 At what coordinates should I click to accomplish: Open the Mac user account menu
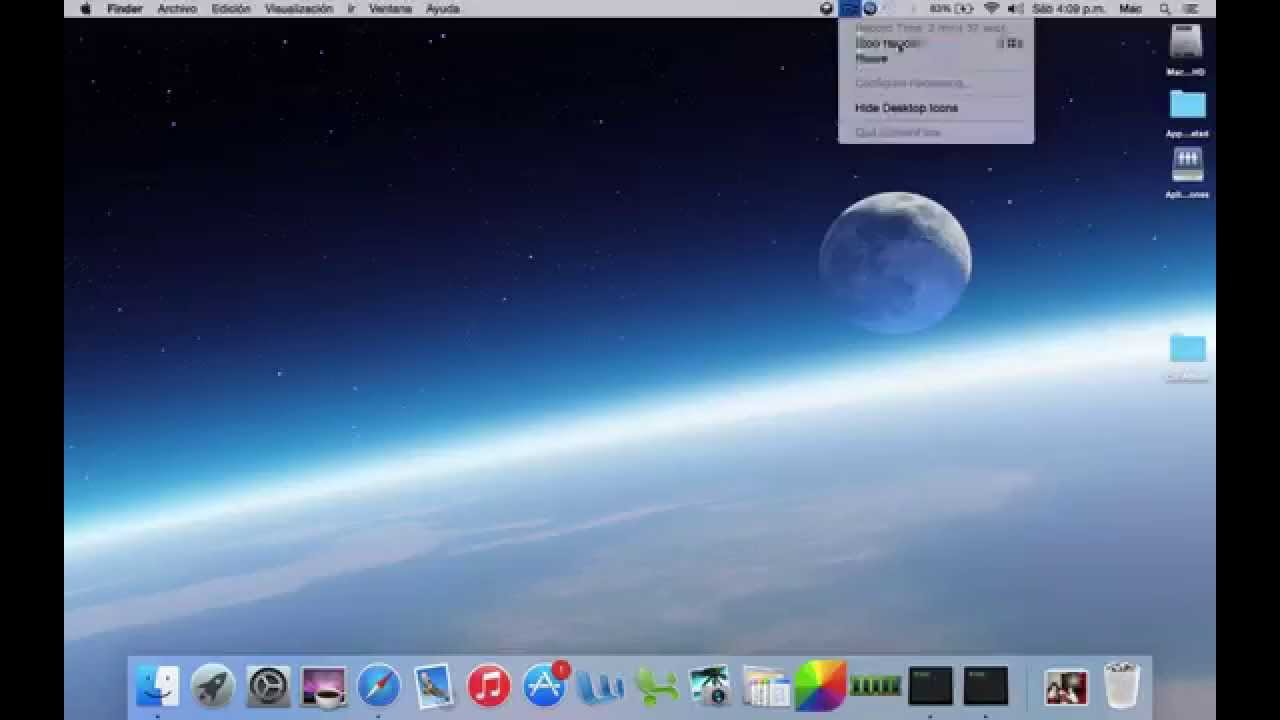(1130, 8)
